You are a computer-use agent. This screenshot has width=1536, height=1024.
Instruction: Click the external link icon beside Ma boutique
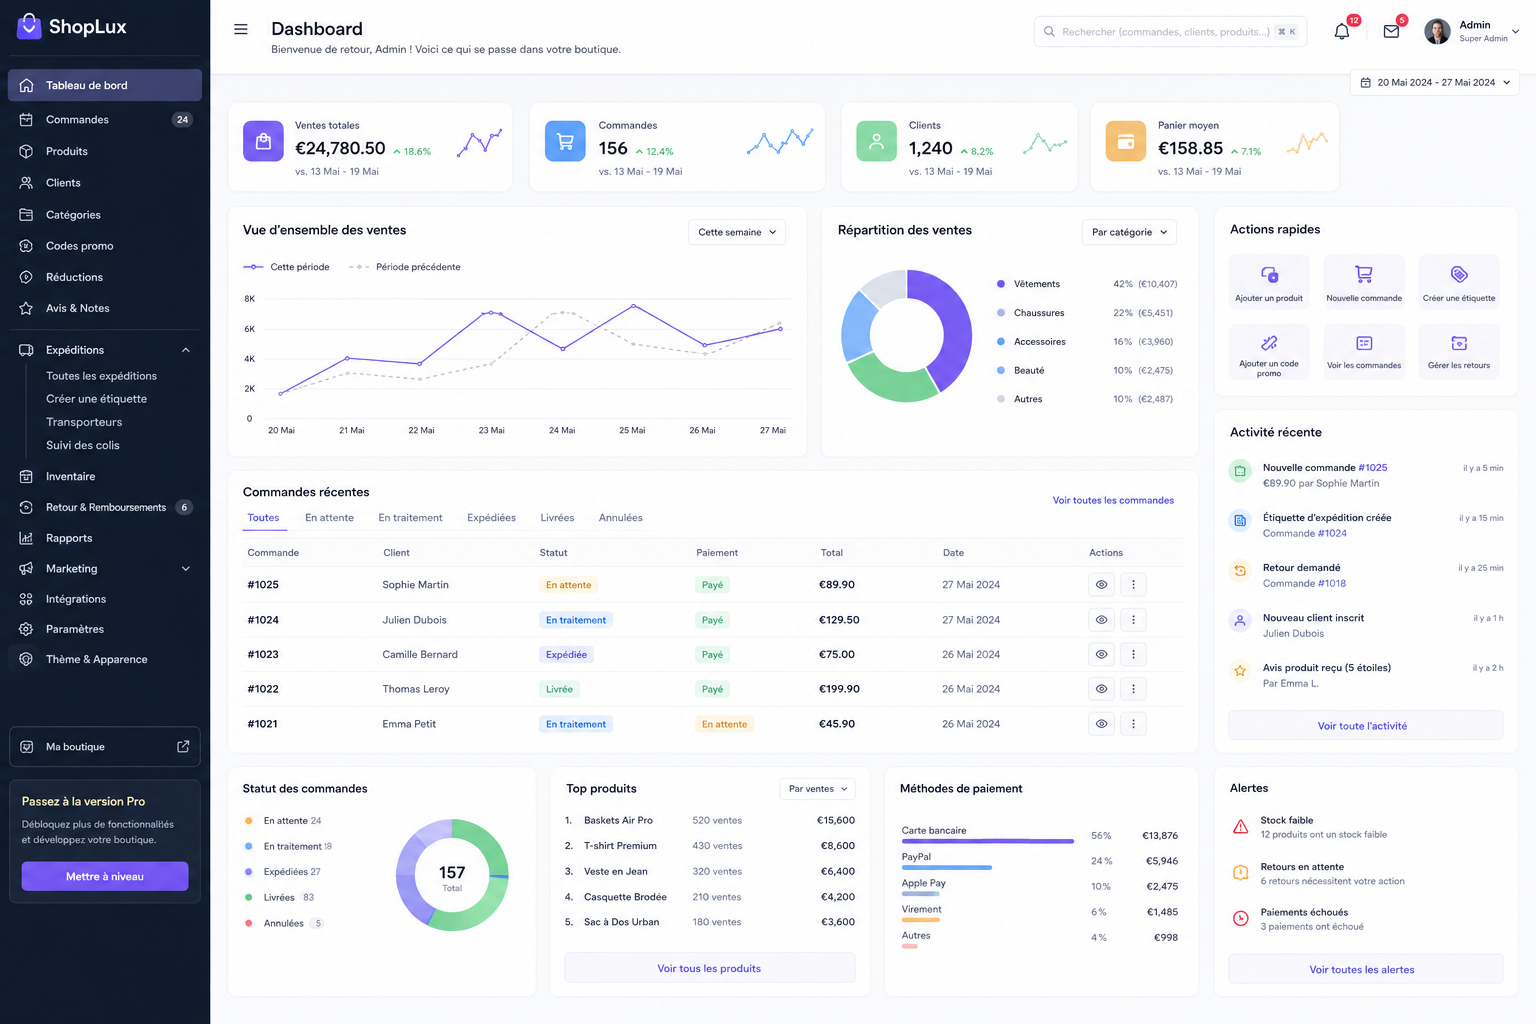coord(183,746)
